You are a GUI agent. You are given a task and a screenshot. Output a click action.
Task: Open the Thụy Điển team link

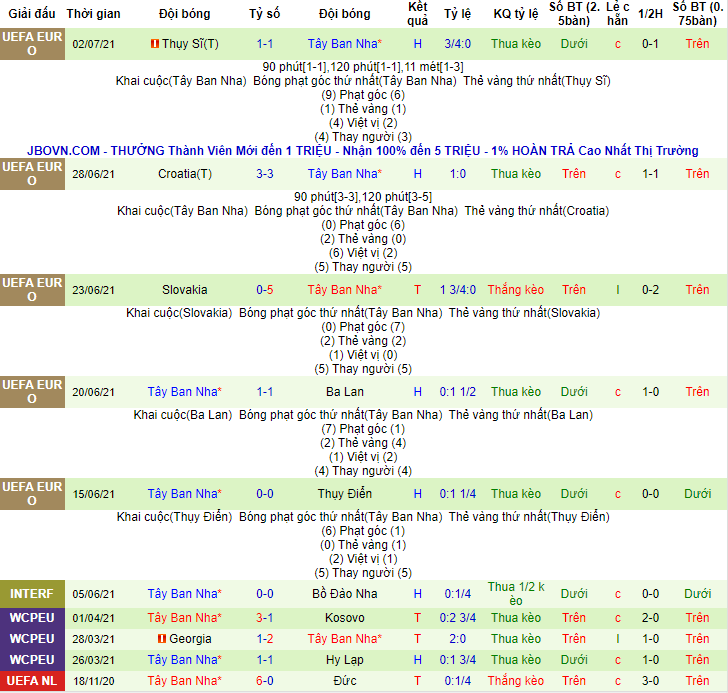[344, 494]
